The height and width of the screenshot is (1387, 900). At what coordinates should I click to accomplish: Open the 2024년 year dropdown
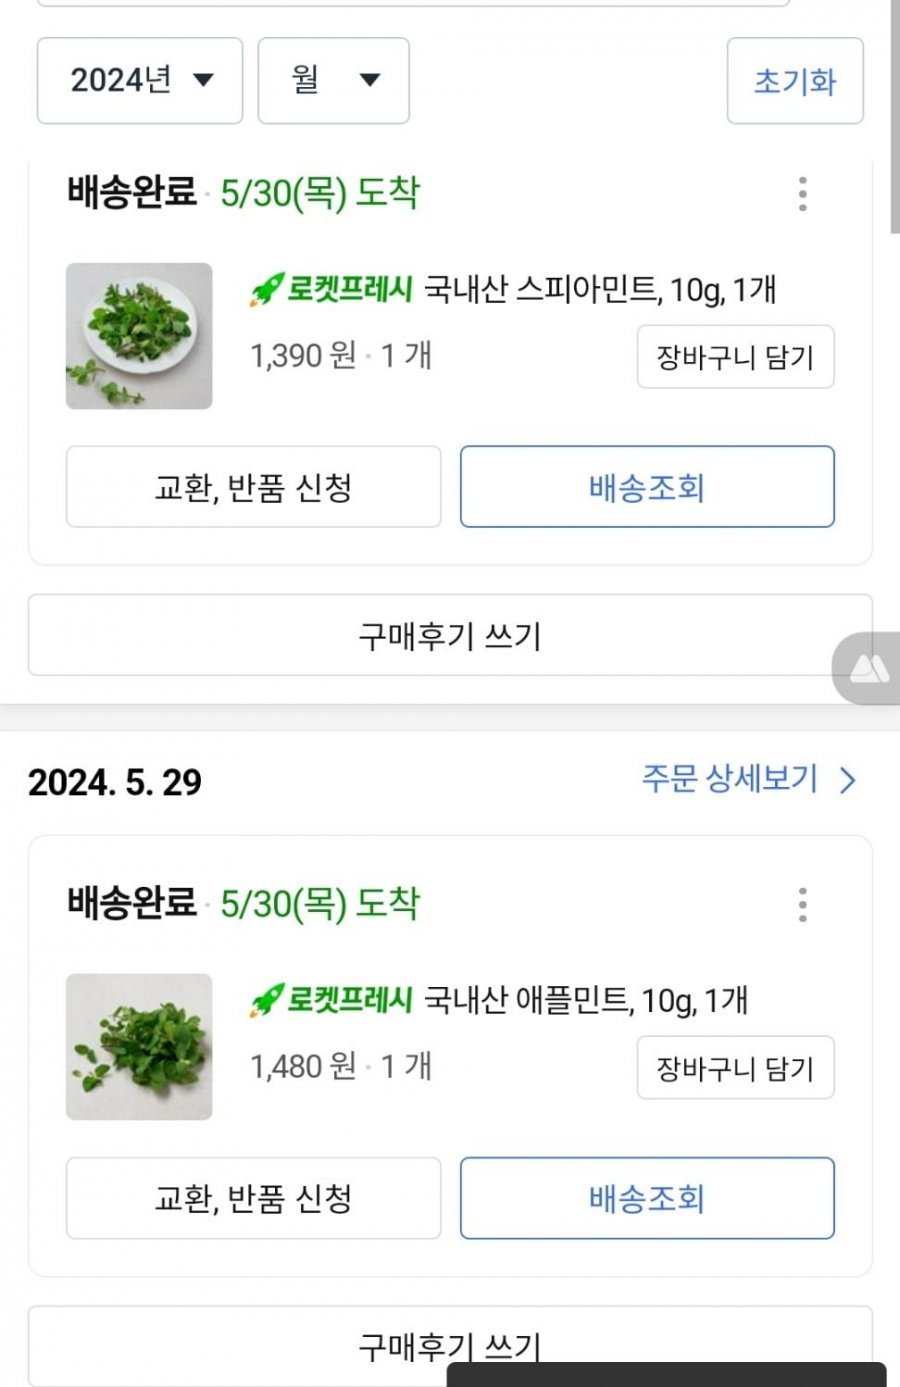[x=140, y=81]
